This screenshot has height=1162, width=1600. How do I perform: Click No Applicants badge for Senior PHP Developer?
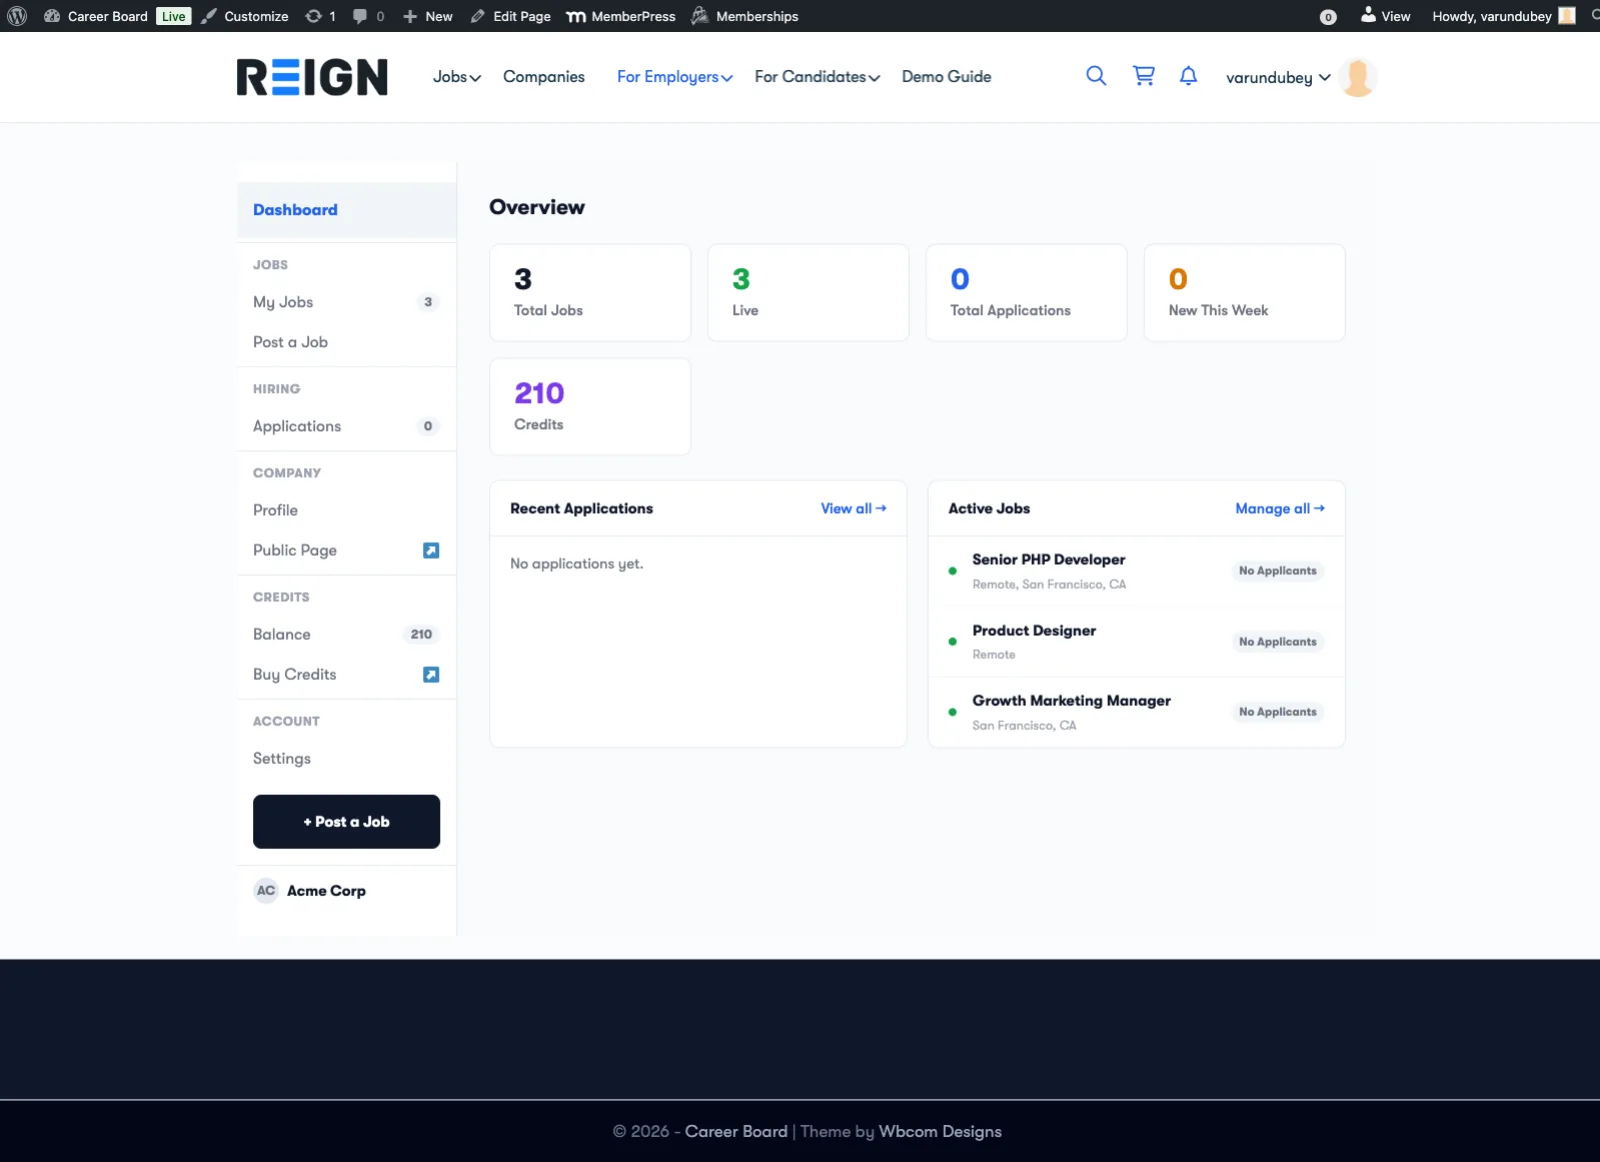click(x=1278, y=571)
